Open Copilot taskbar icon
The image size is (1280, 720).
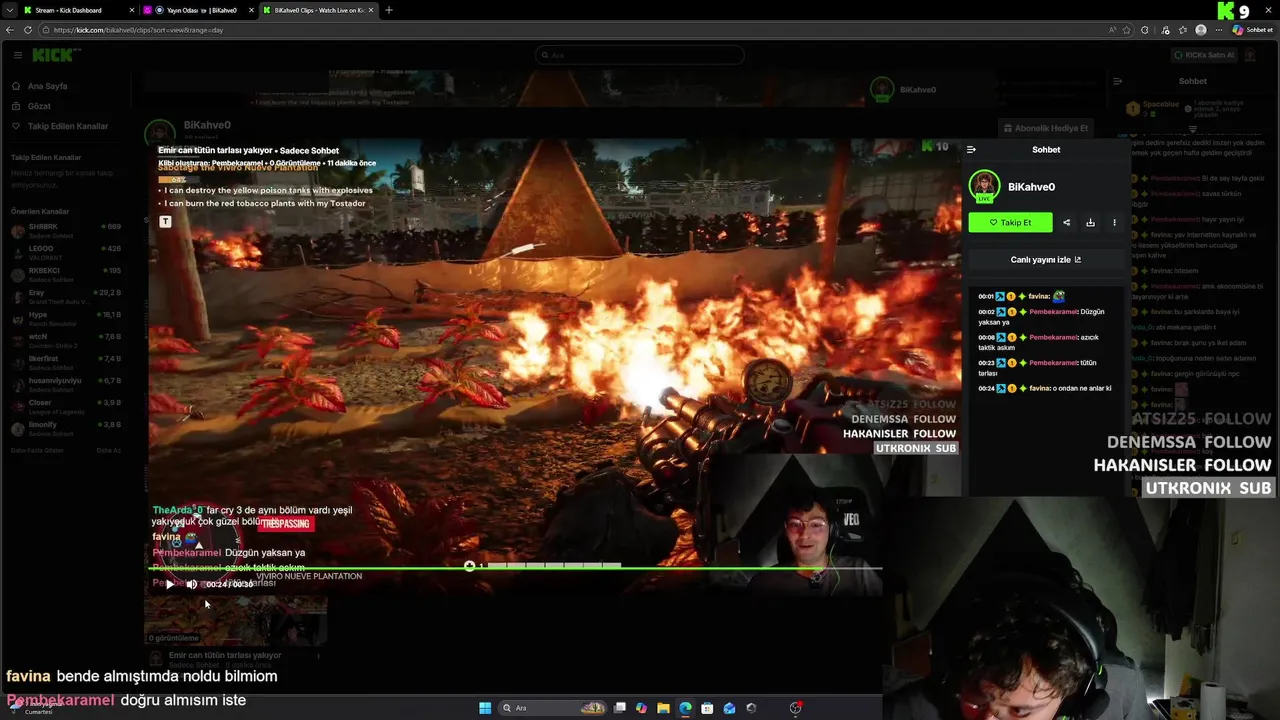point(641,708)
